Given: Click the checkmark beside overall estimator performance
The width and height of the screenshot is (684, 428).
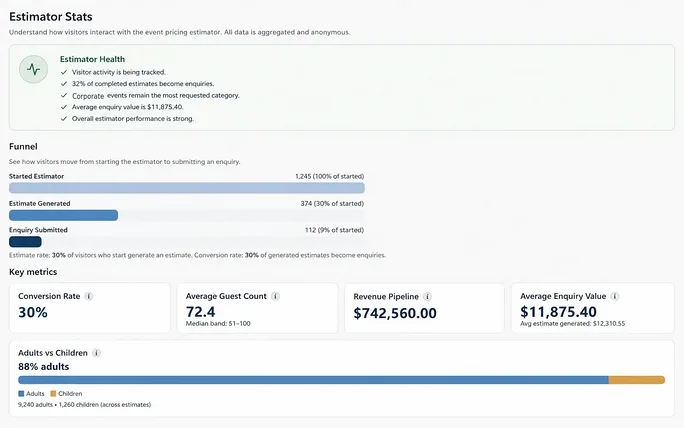Looking at the screenshot, I should pyautogui.click(x=64, y=119).
